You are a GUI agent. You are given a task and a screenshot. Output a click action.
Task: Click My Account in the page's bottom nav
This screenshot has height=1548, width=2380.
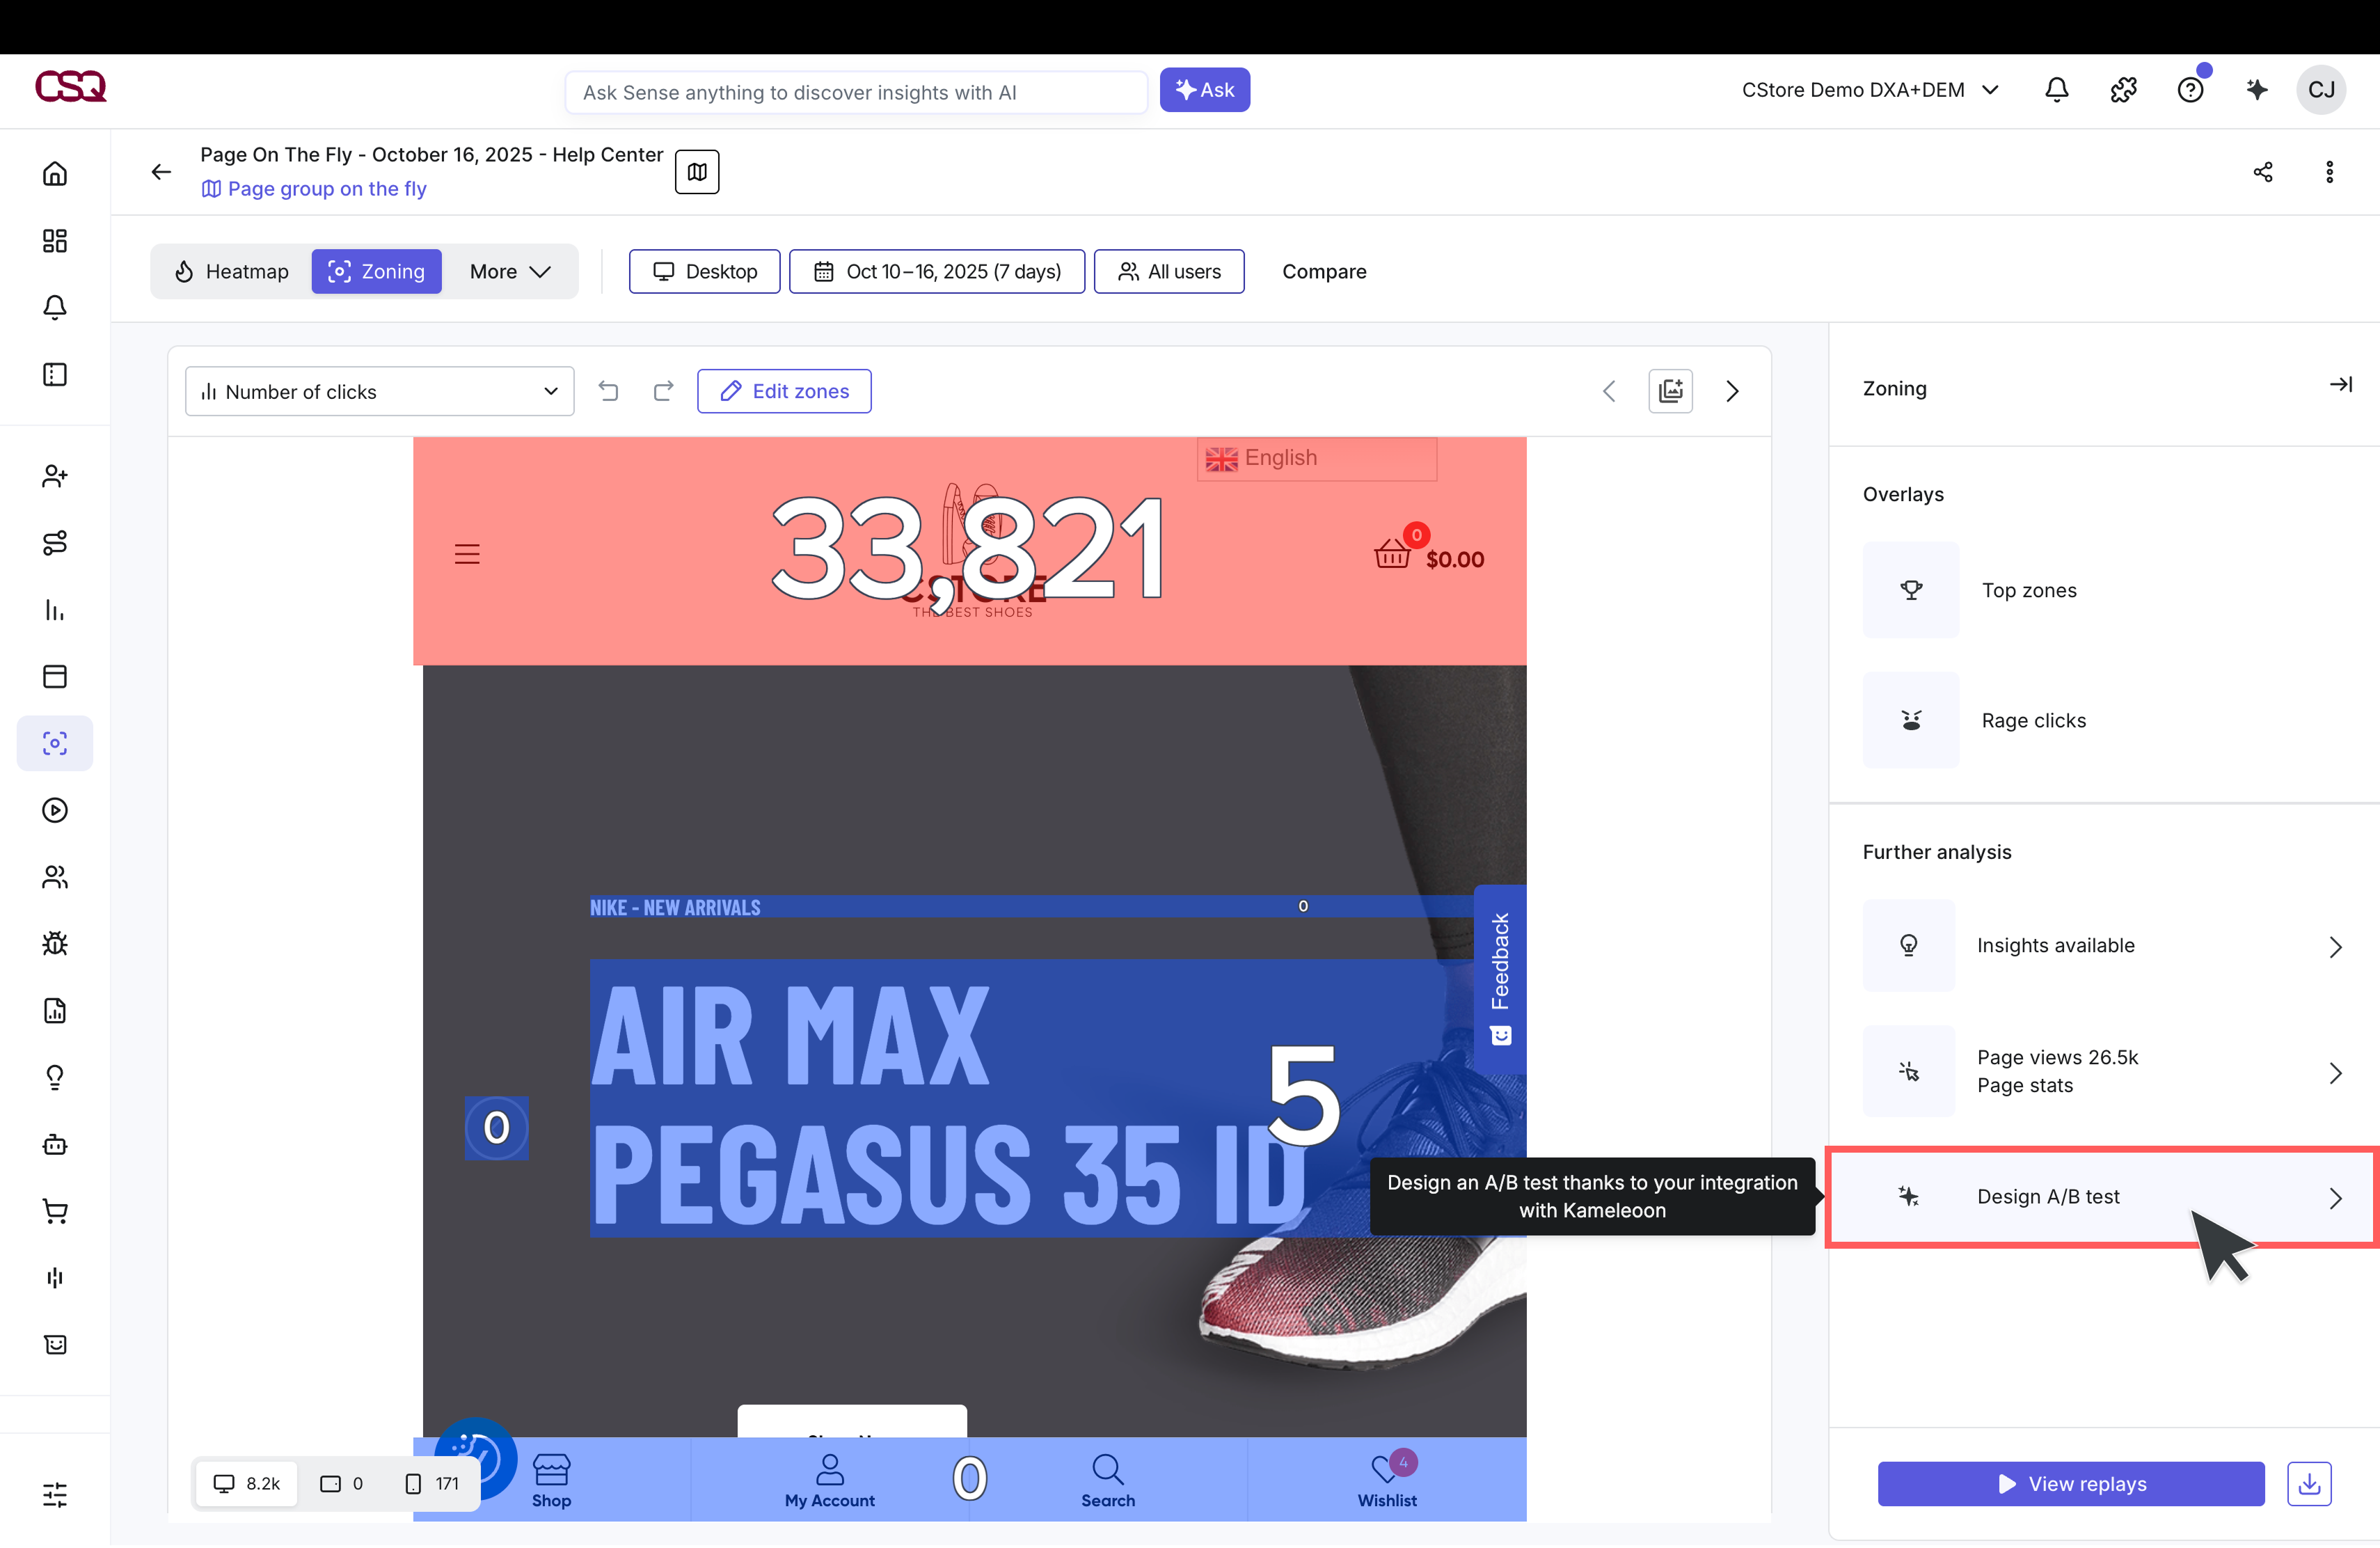click(830, 1481)
